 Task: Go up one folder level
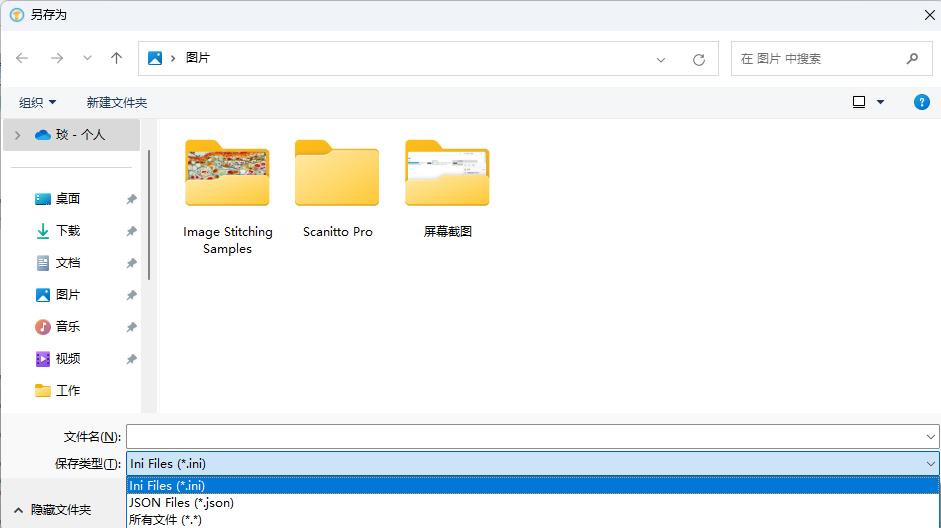pos(116,59)
